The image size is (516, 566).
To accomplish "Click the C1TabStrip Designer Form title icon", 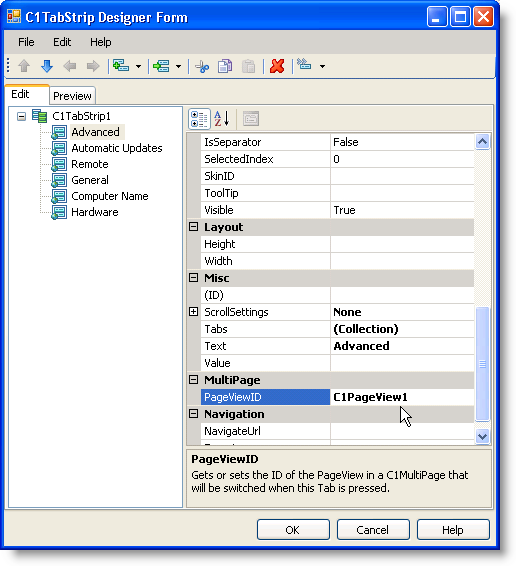I will tap(14, 17).
